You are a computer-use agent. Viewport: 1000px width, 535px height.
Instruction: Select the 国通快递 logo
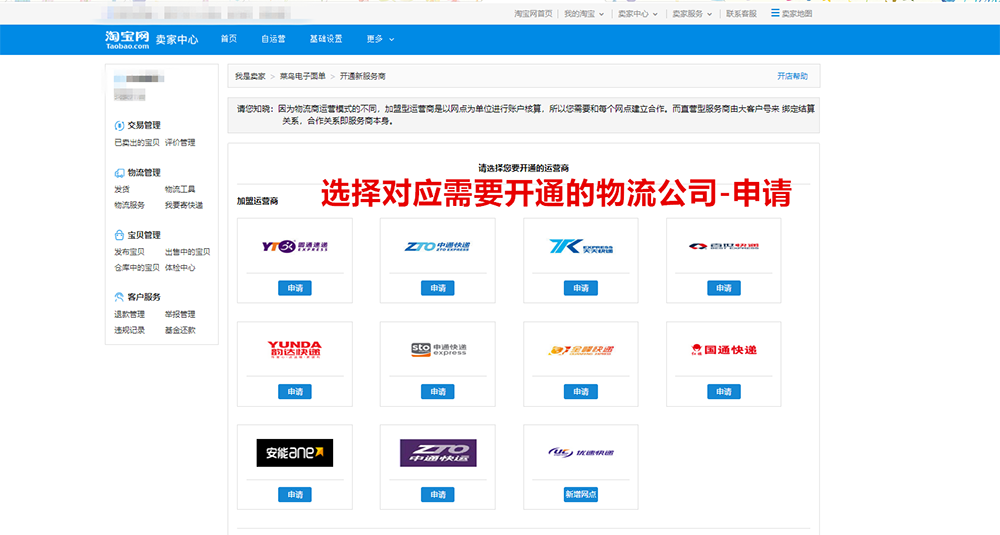[x=723, y=349]
